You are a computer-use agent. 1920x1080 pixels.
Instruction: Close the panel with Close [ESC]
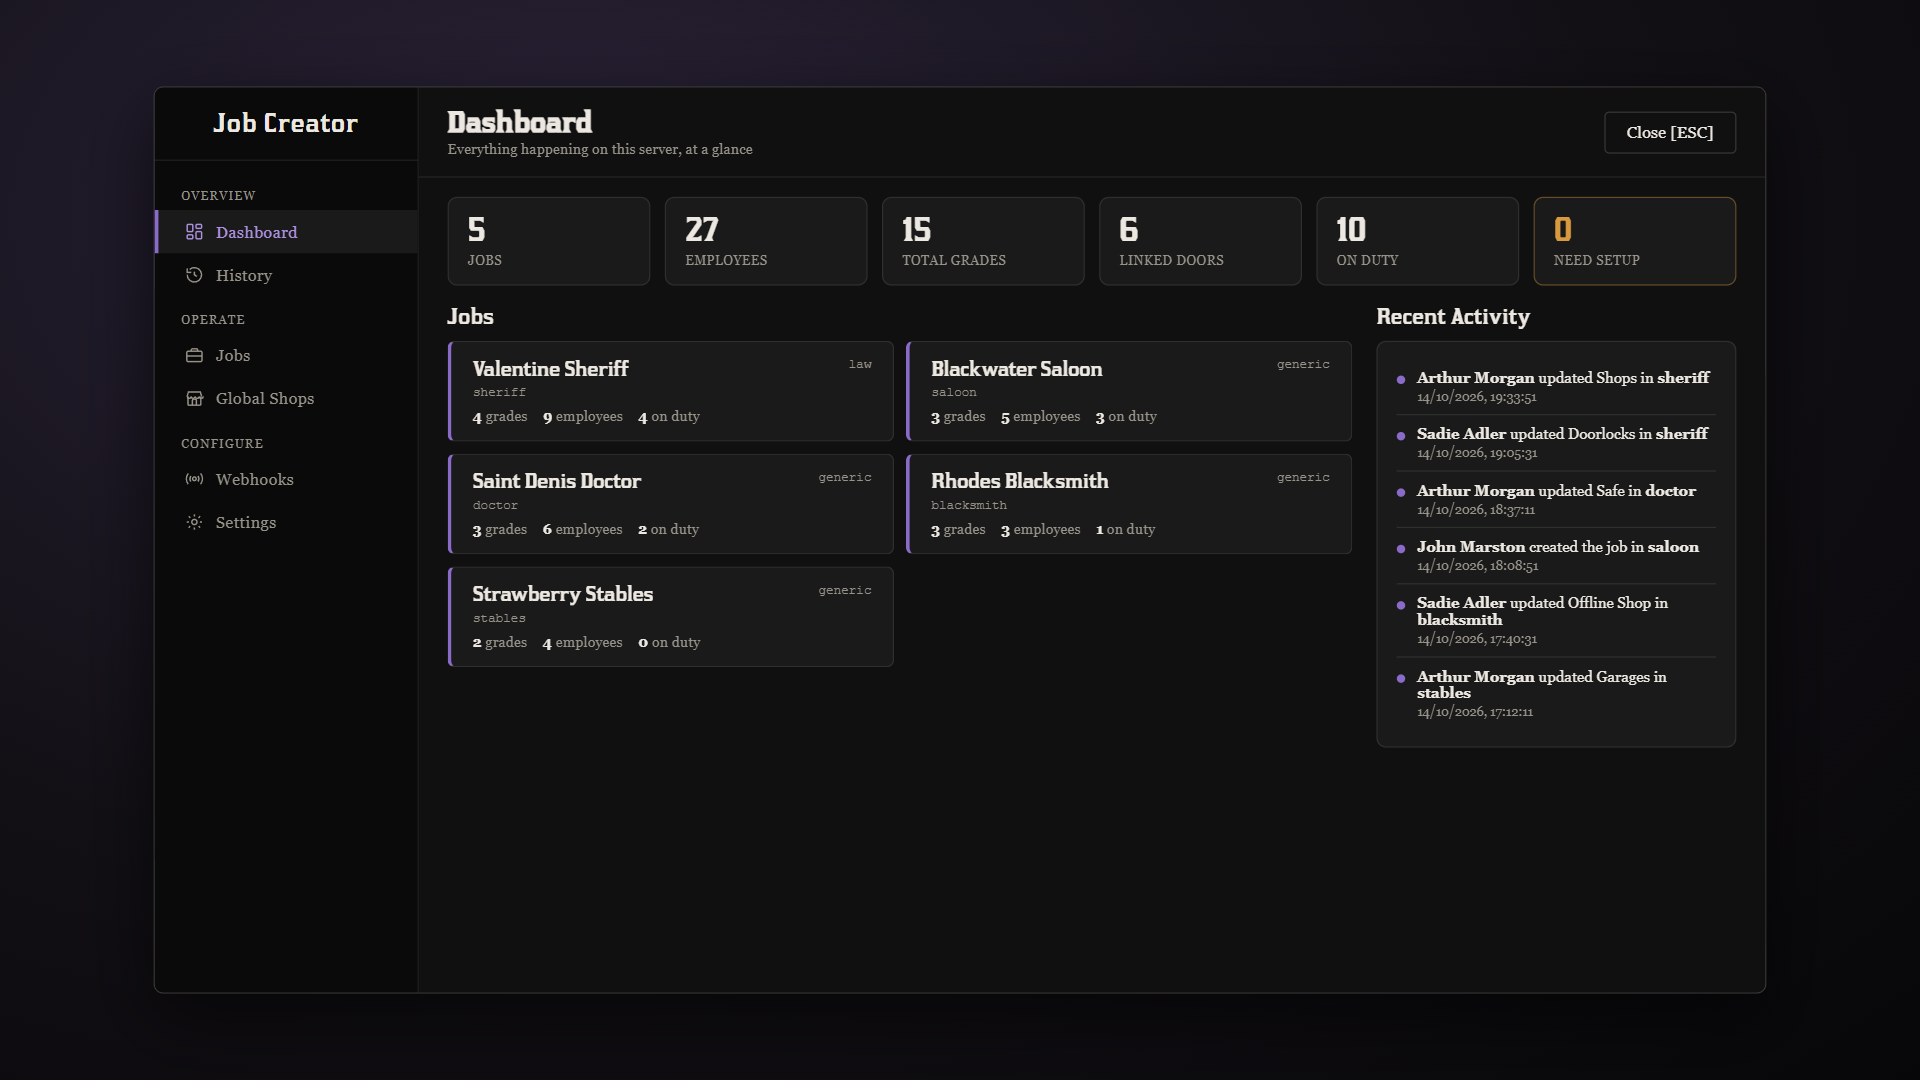[1670, 132]
